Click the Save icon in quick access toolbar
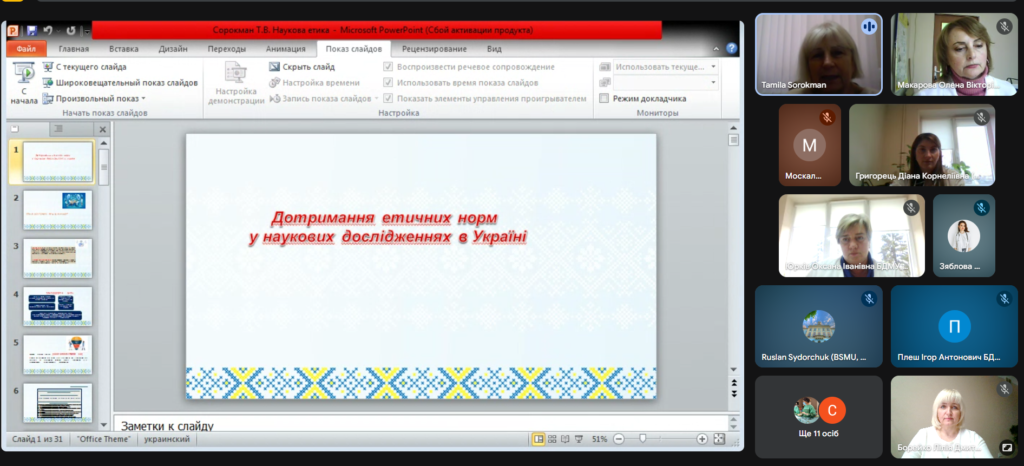This screenshot has width=1024, height=466. click(x=32, y=31)
